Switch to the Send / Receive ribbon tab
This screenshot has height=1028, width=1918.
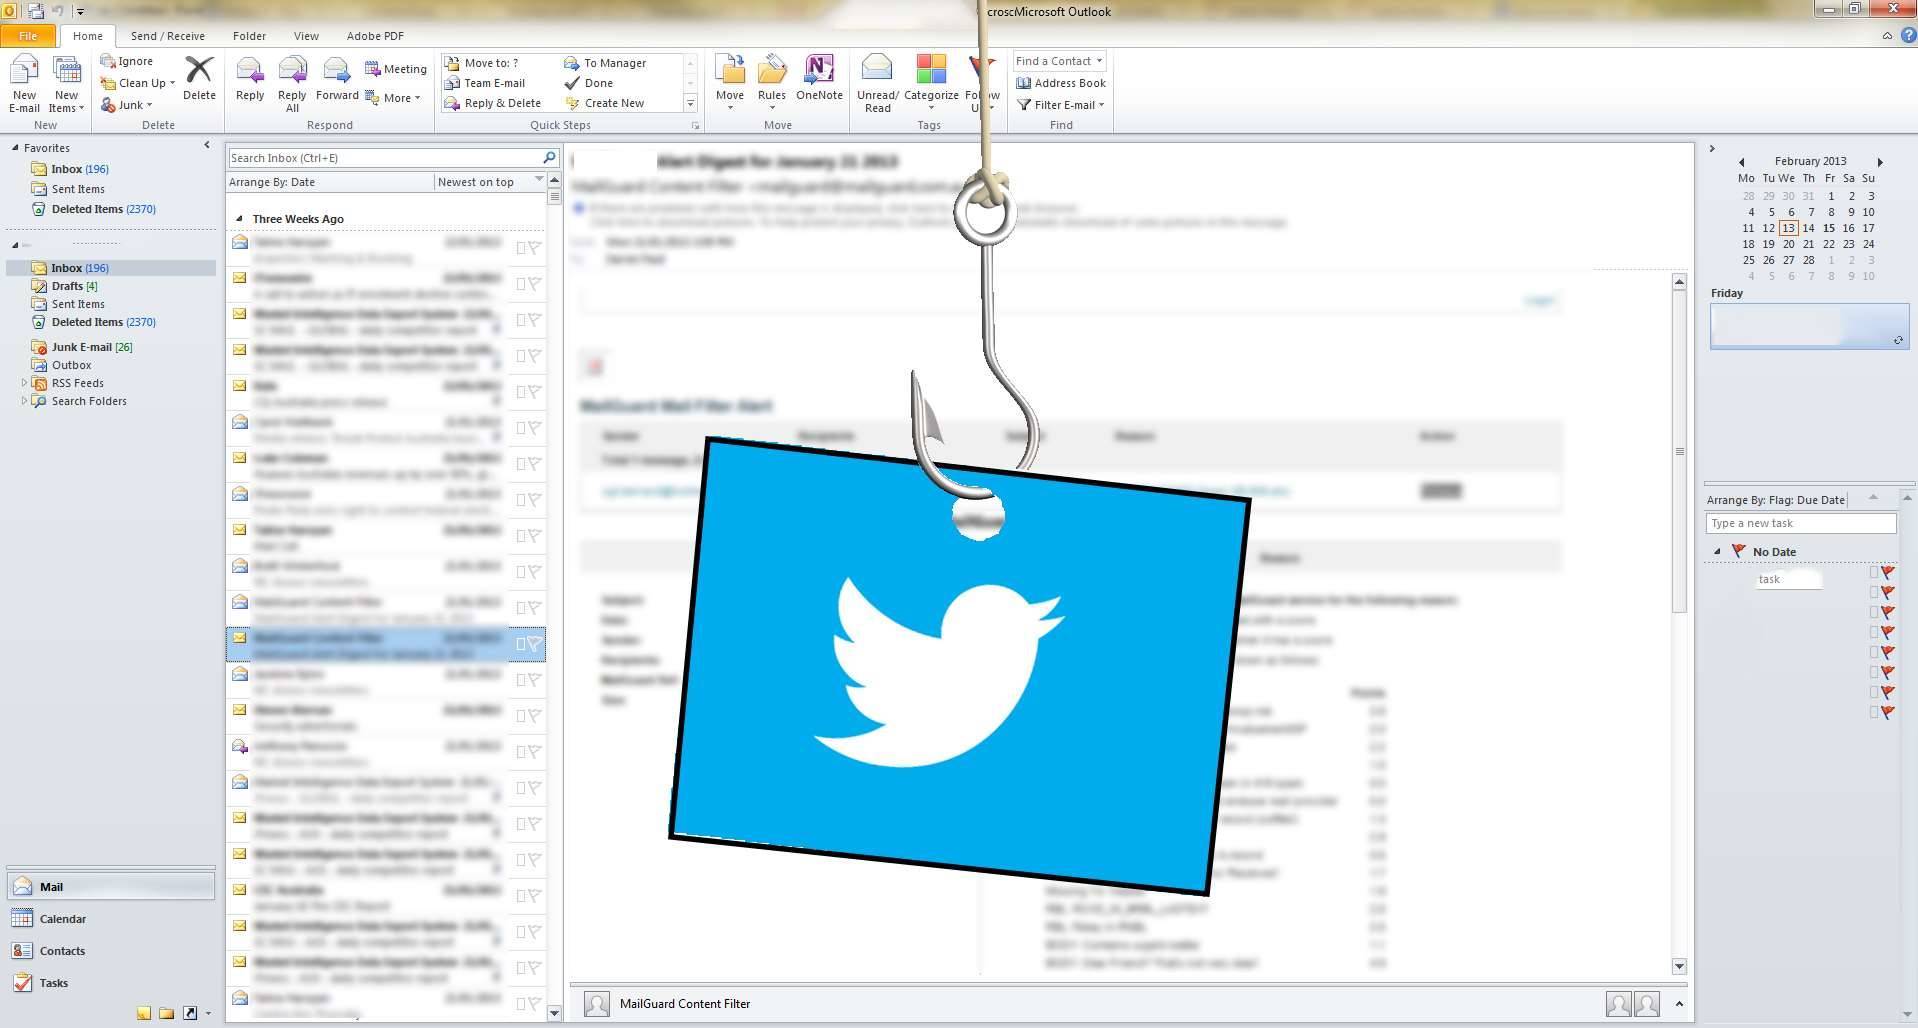[166, 35]
